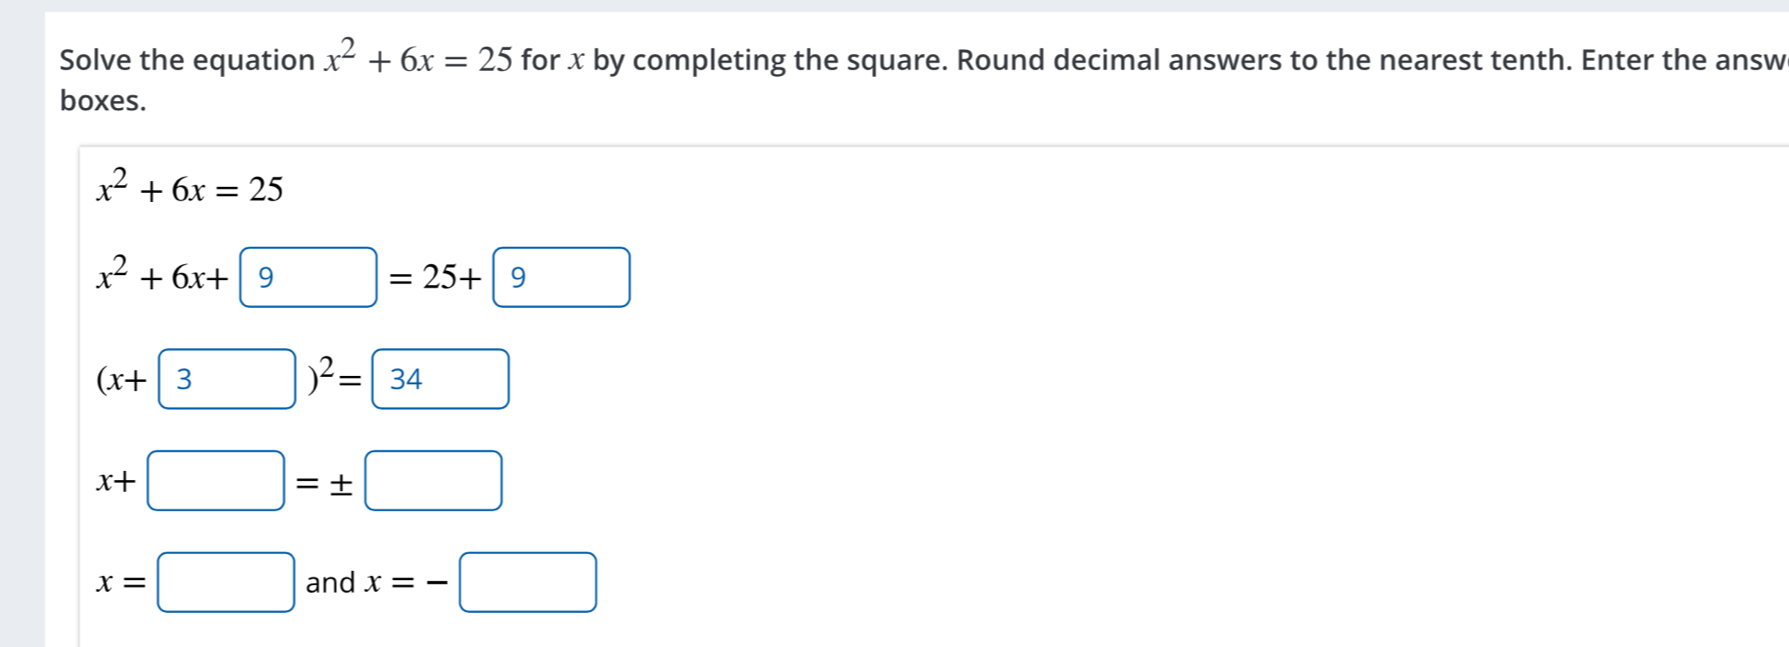Click the 'x² + 6x+' label on second line
The image size is (1789, 647).
pyautogui.click(x=162, y=276)
